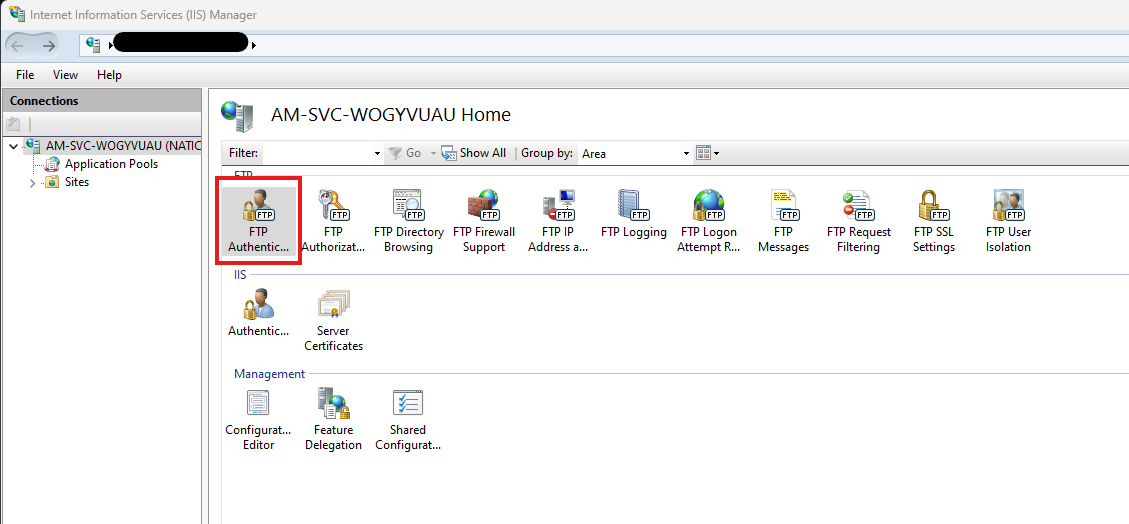1129x524 pixels.
Task: Open FTP Authorization Rules icon
Action: coord(333,222)
